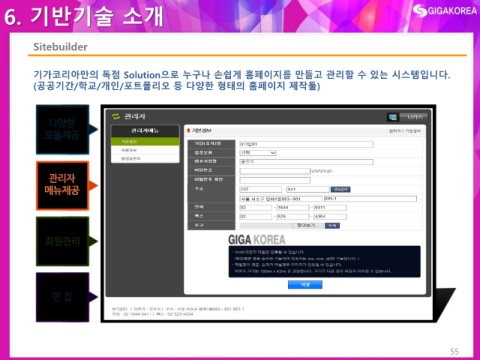Click the green refresh icon beside 관리자
Screen dimensions: 480x360
[x=116, y=116]
